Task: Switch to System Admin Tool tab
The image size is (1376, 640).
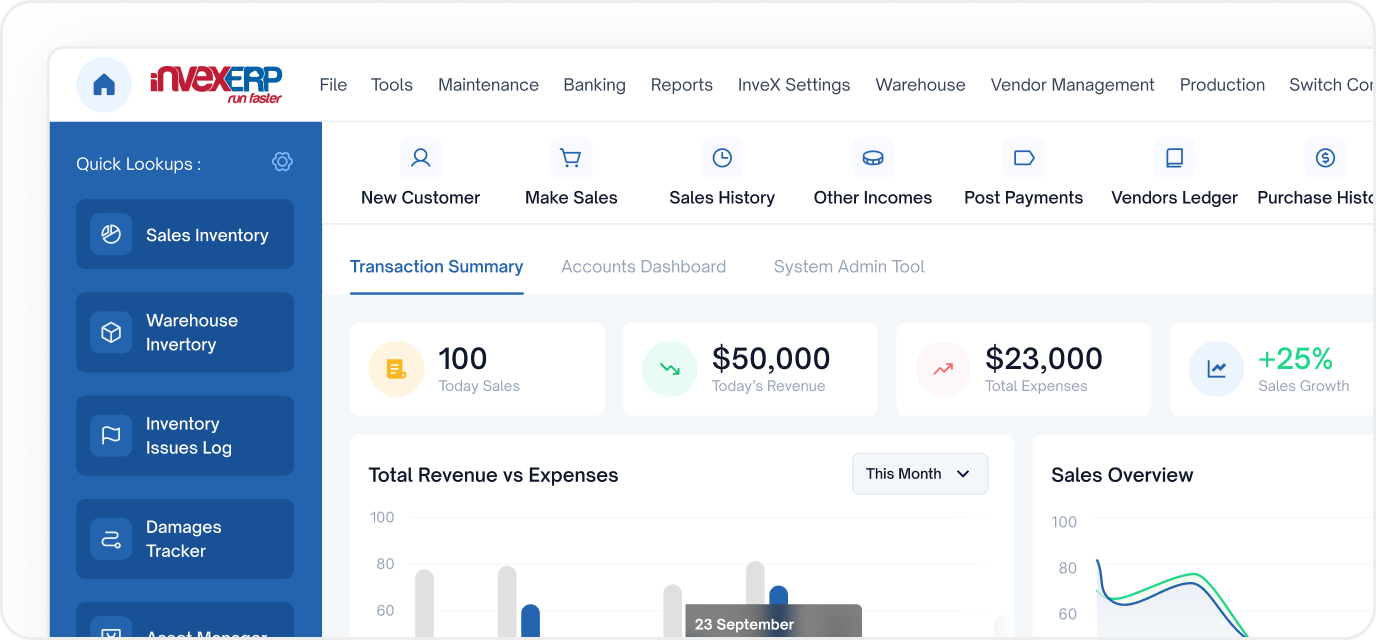Action: pyautogui.click(x=849, y=267)
